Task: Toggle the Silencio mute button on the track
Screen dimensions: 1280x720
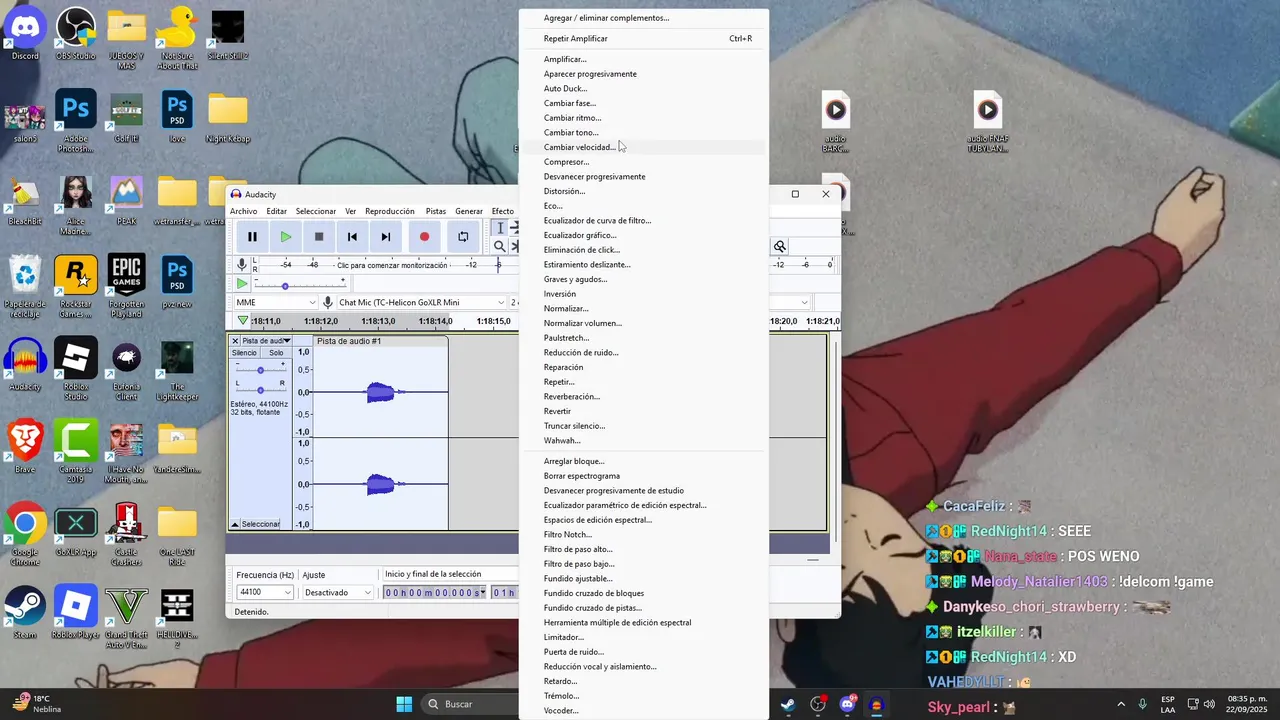Action: tap(245, 353)
